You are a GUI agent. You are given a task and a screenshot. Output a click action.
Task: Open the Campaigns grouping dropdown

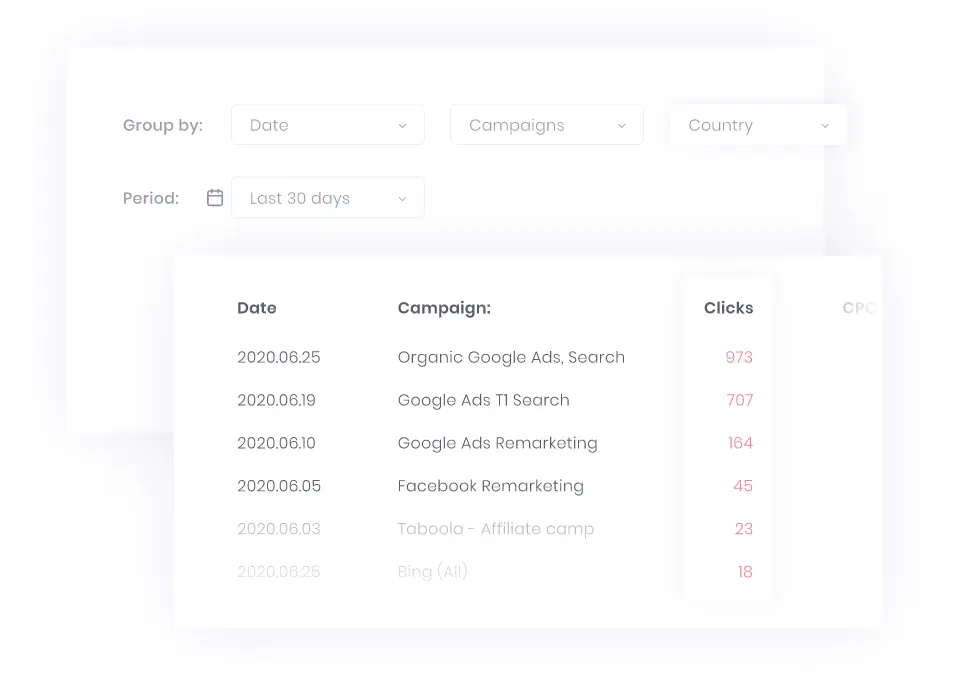pyautogui.click(x=546, y=125)
